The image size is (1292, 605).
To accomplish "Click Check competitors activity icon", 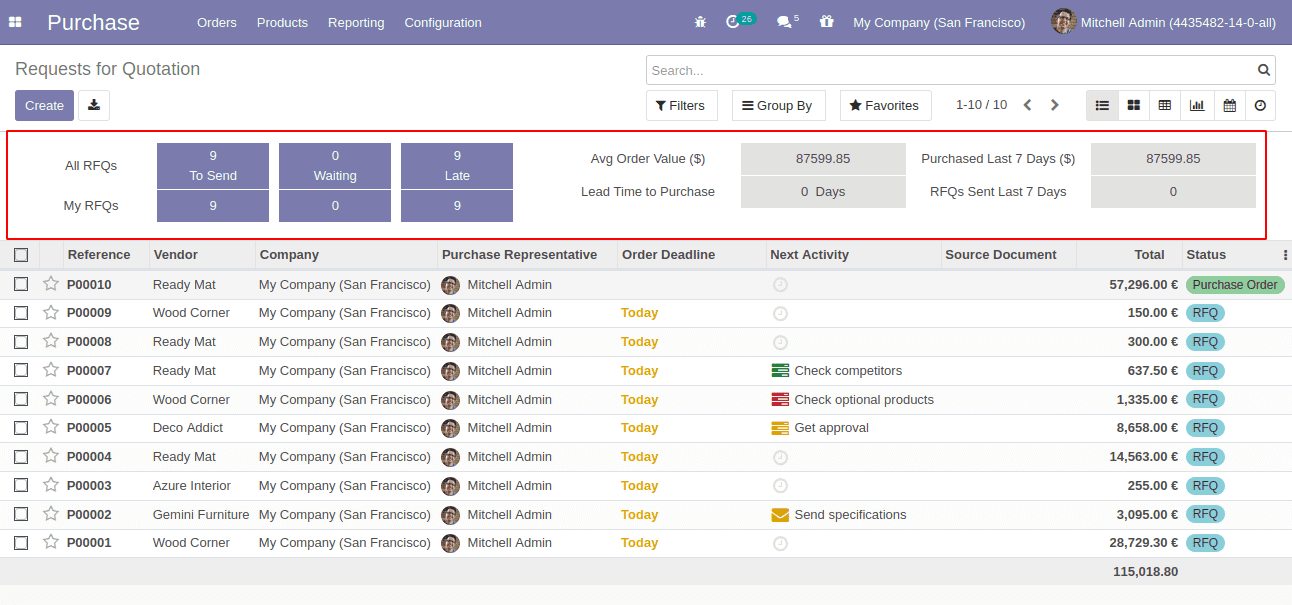I will [780, 370].
